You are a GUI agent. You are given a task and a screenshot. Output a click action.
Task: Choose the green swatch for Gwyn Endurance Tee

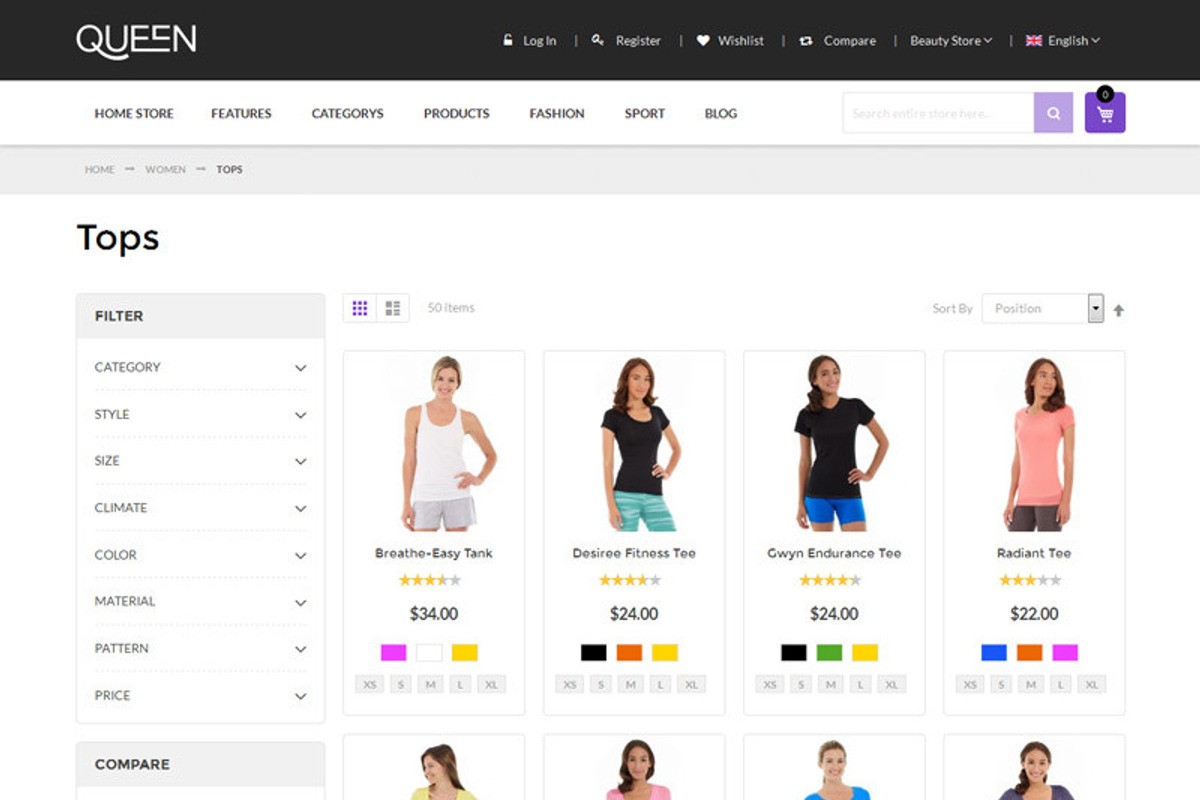click(829, 653)
